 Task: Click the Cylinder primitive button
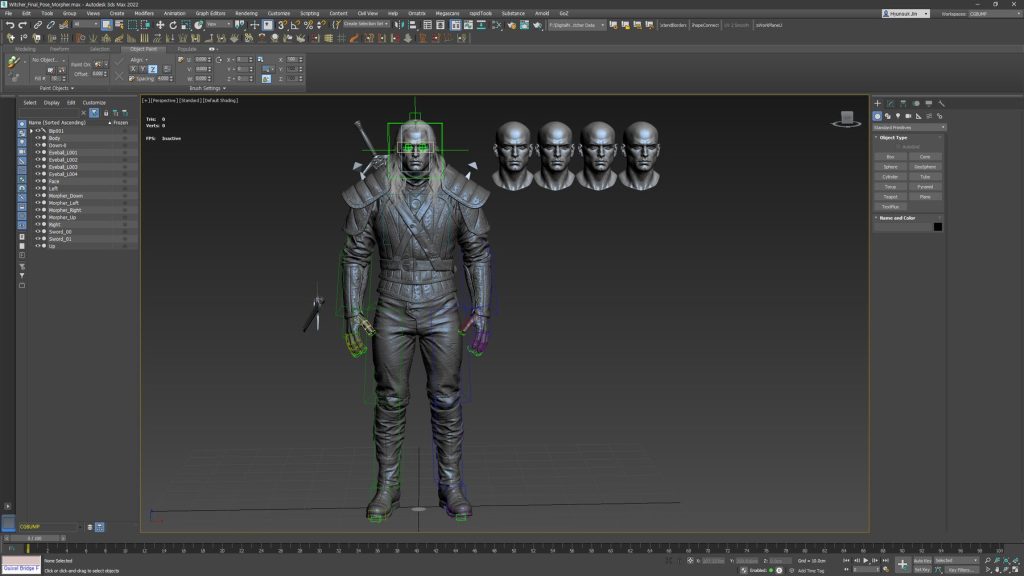(x=890, y=176)
